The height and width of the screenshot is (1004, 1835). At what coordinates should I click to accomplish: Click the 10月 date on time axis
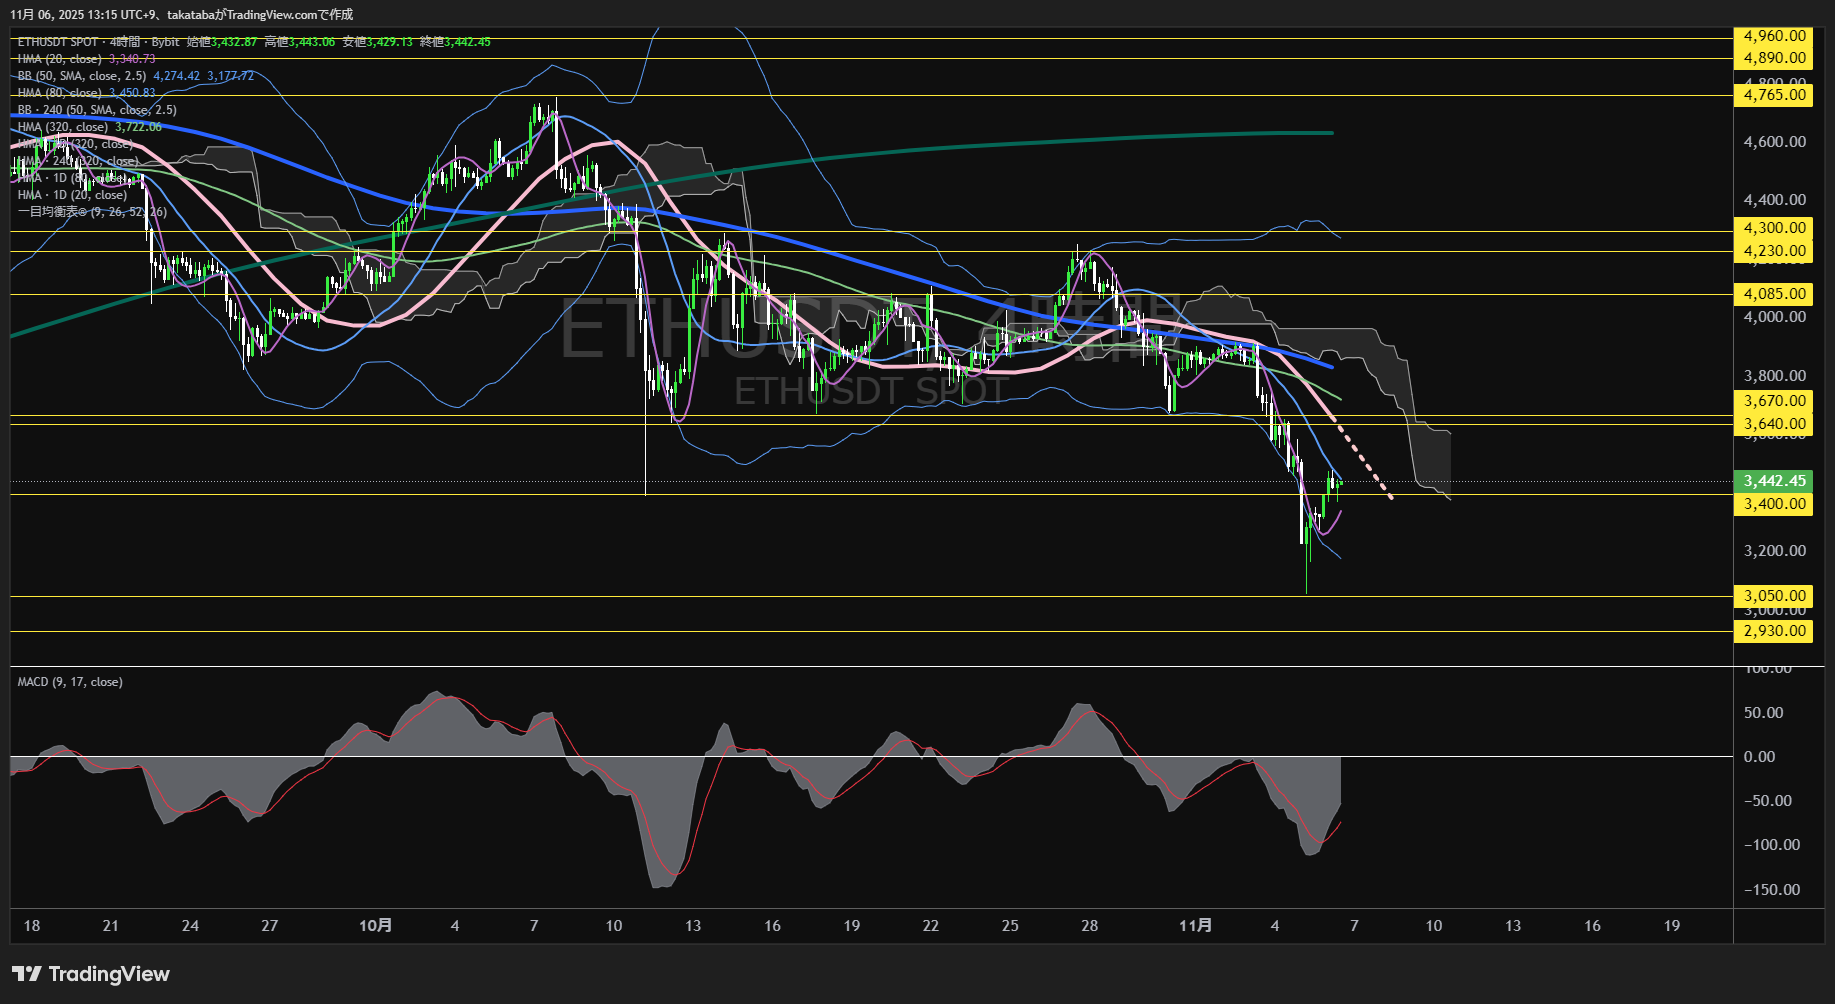(375, 926)
